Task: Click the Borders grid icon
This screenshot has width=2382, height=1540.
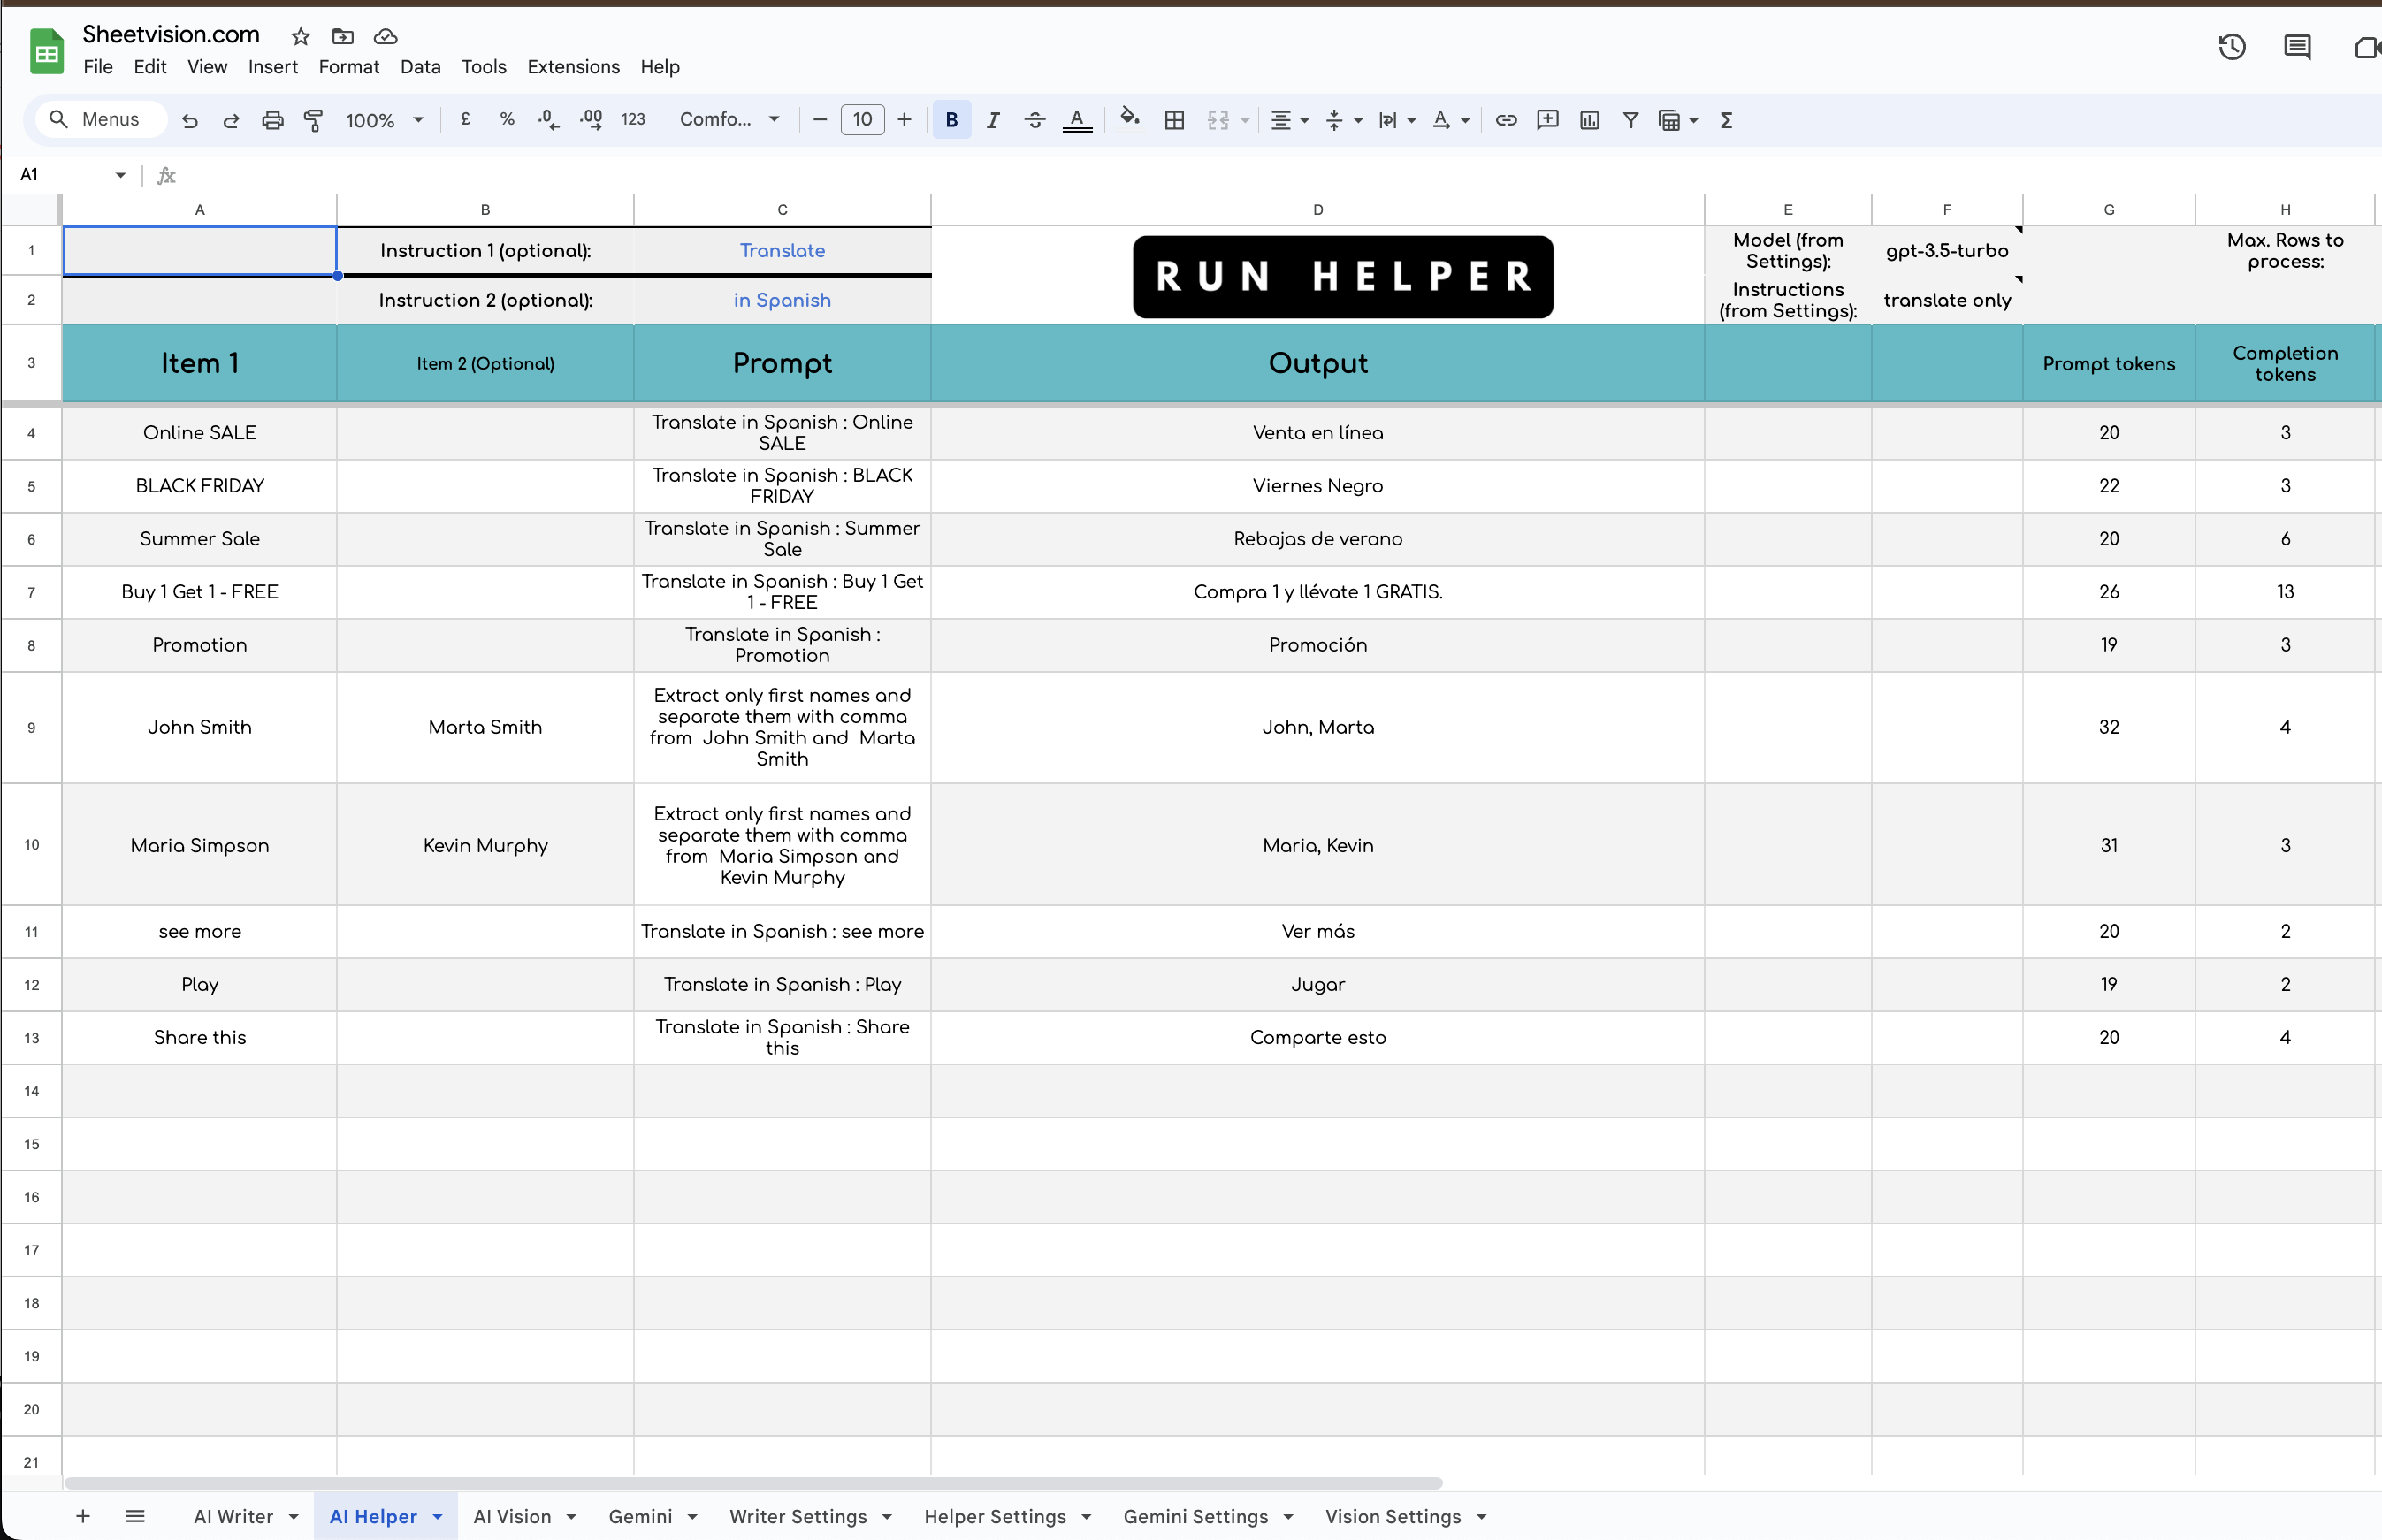Action: [x=1174, y=120]
